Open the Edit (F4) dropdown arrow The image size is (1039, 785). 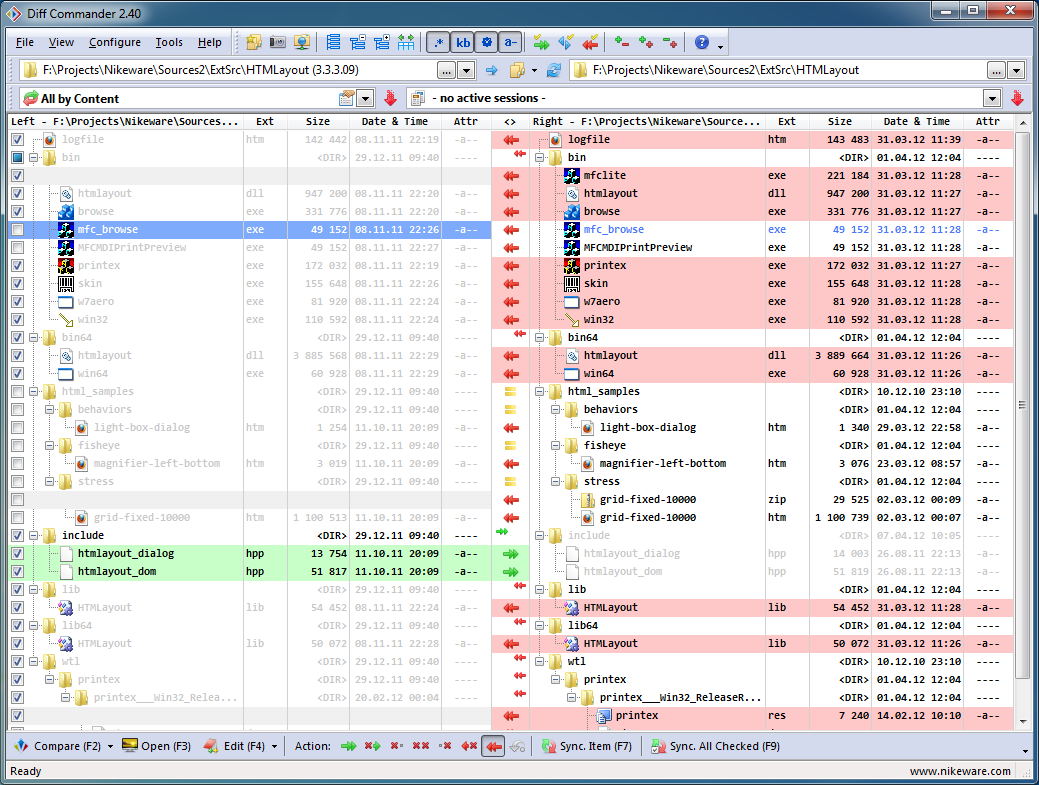(x=274, y=747)
